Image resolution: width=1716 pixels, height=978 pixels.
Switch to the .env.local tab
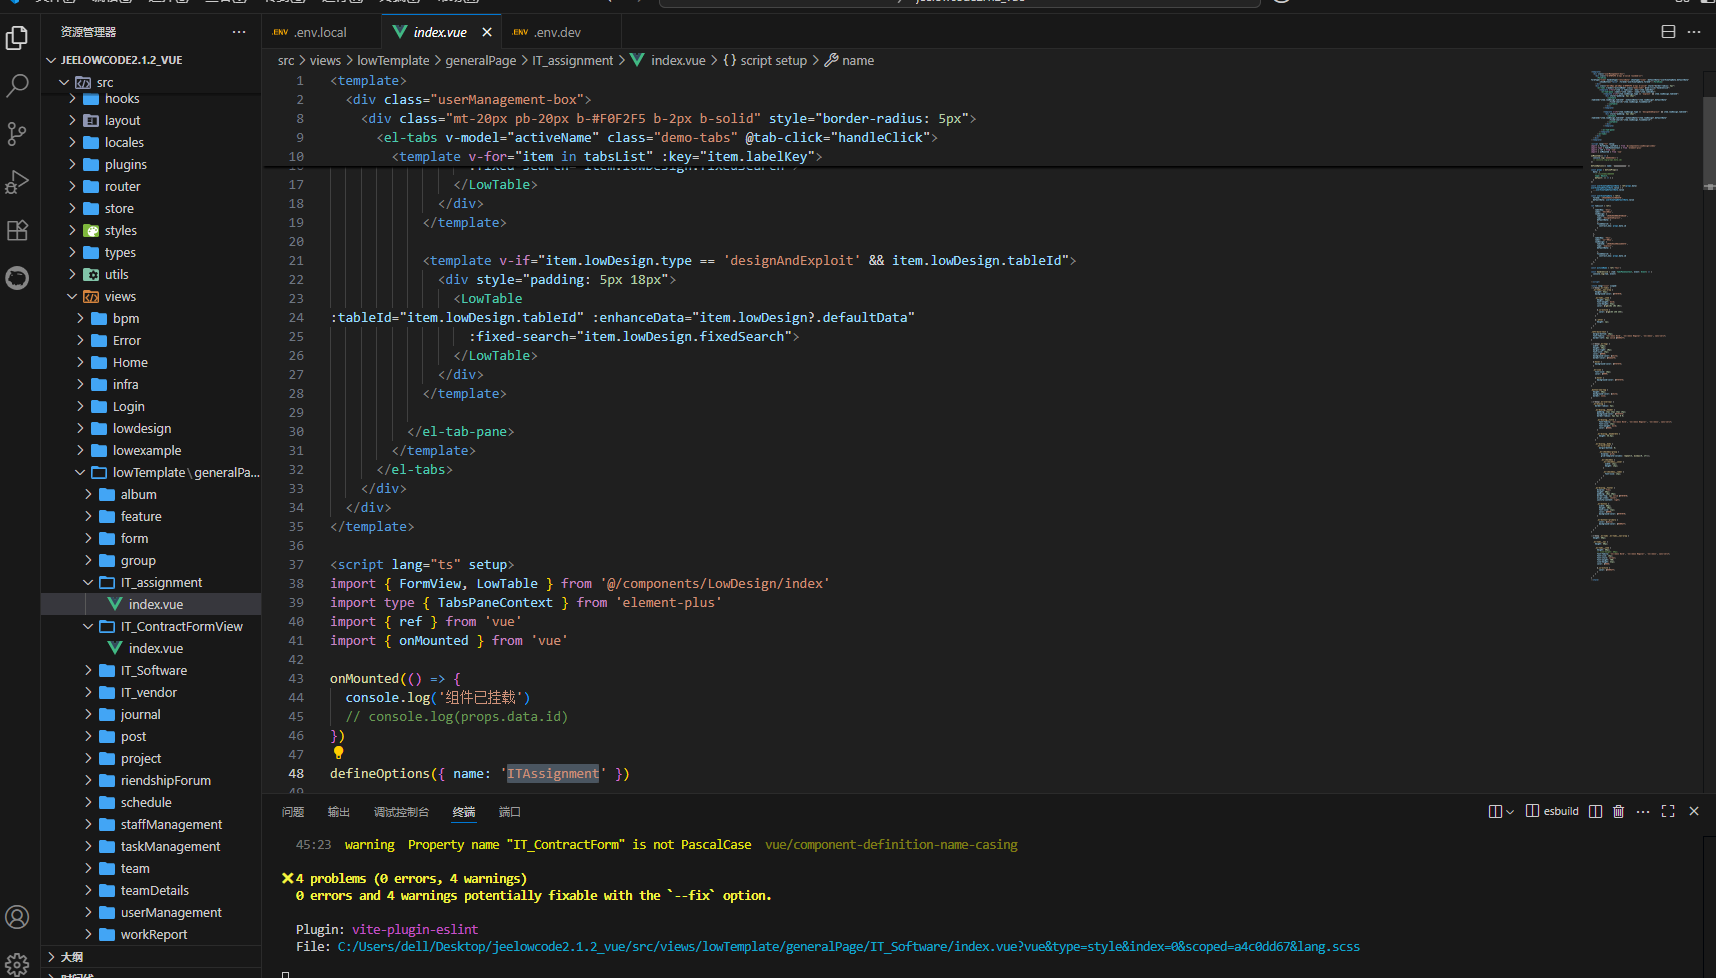[321, 32]
